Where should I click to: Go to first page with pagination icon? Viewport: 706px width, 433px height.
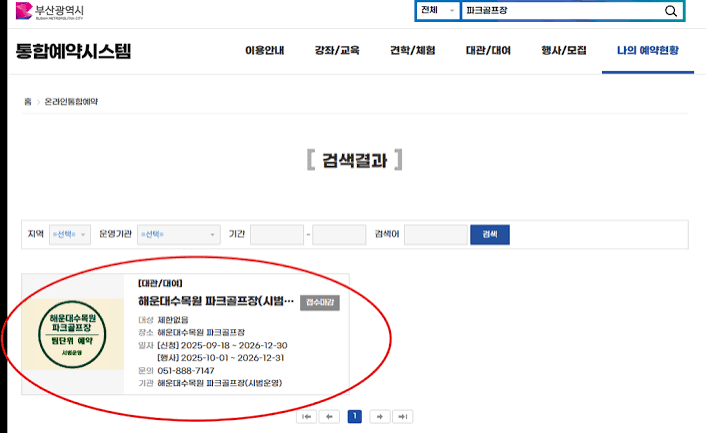click(x=306, y=417)
